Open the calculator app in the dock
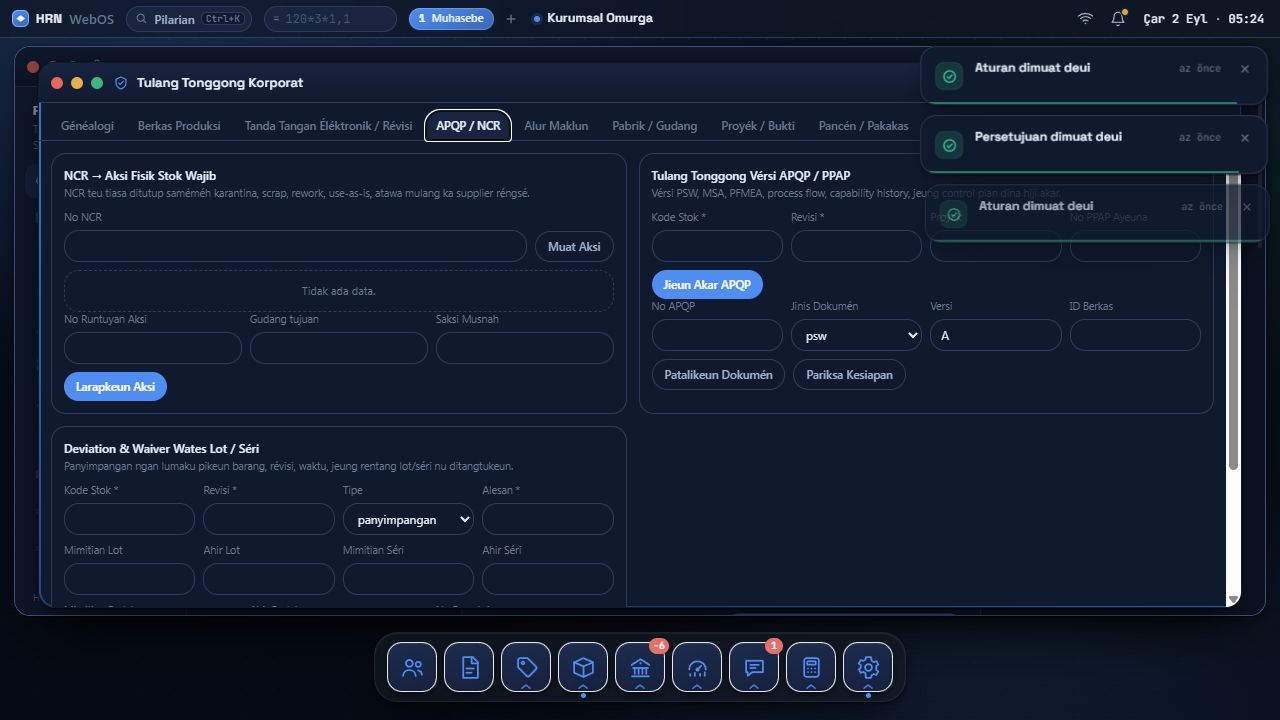Viewport: 1280px width, 720px height. (811, 667)
